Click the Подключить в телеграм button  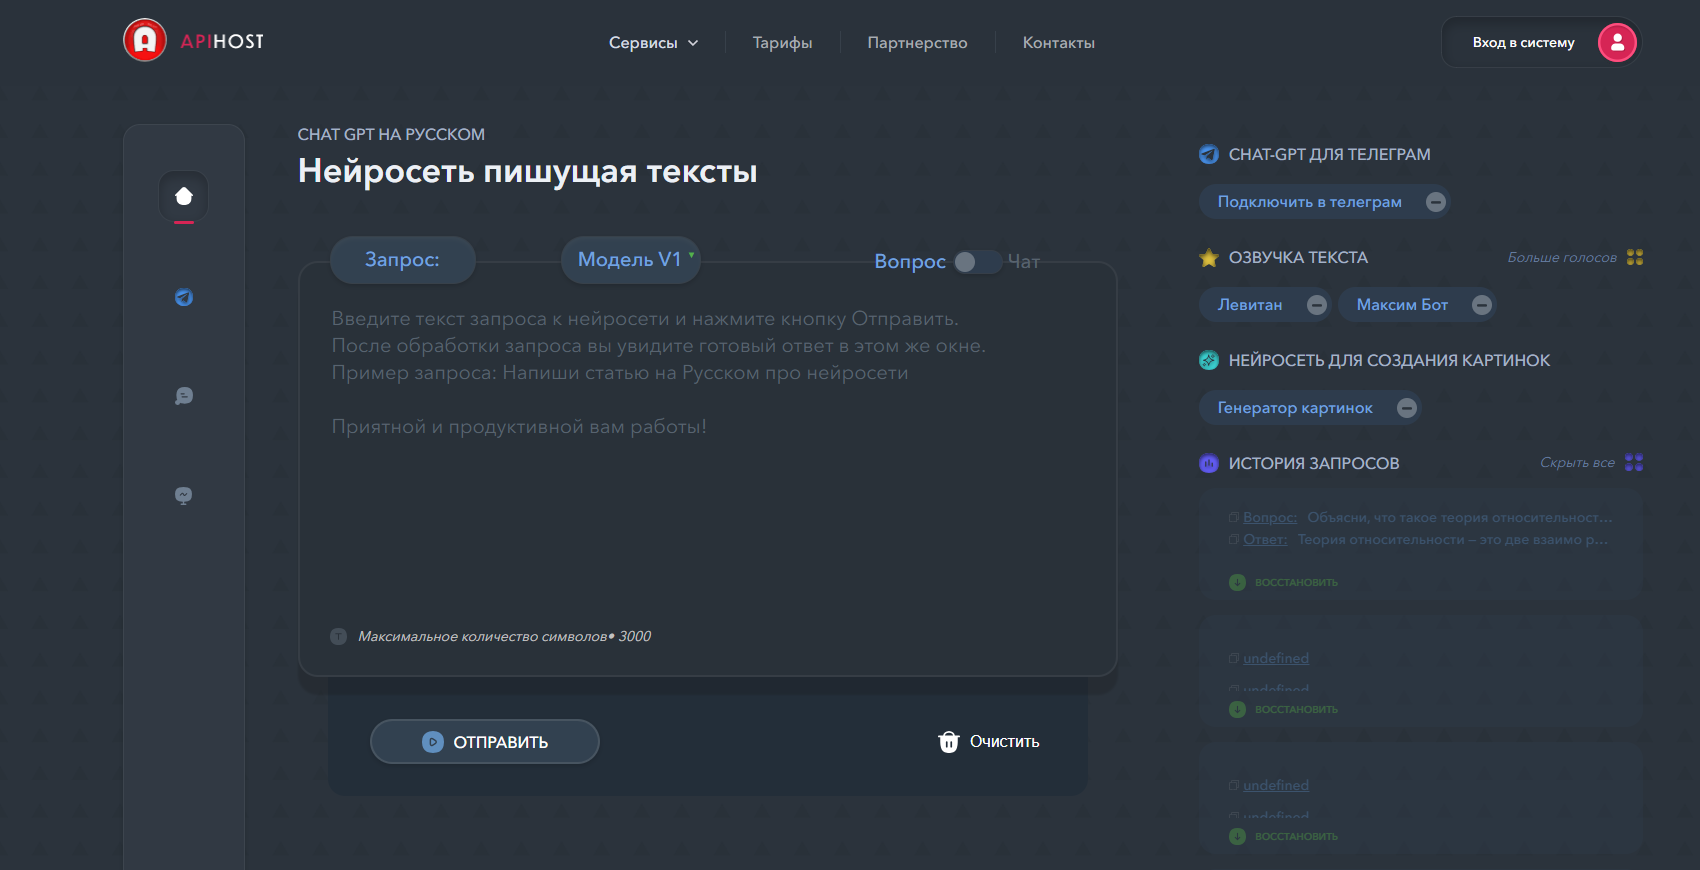click(1309, 202)
